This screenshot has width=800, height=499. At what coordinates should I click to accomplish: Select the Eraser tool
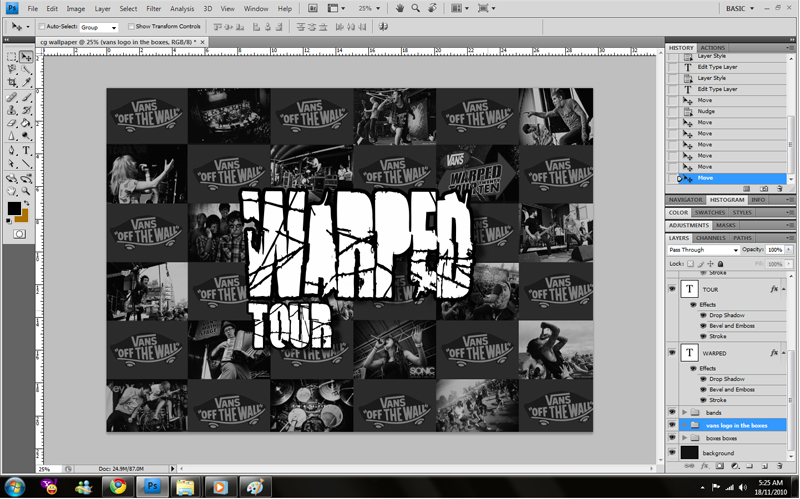[x=12, y=123]
